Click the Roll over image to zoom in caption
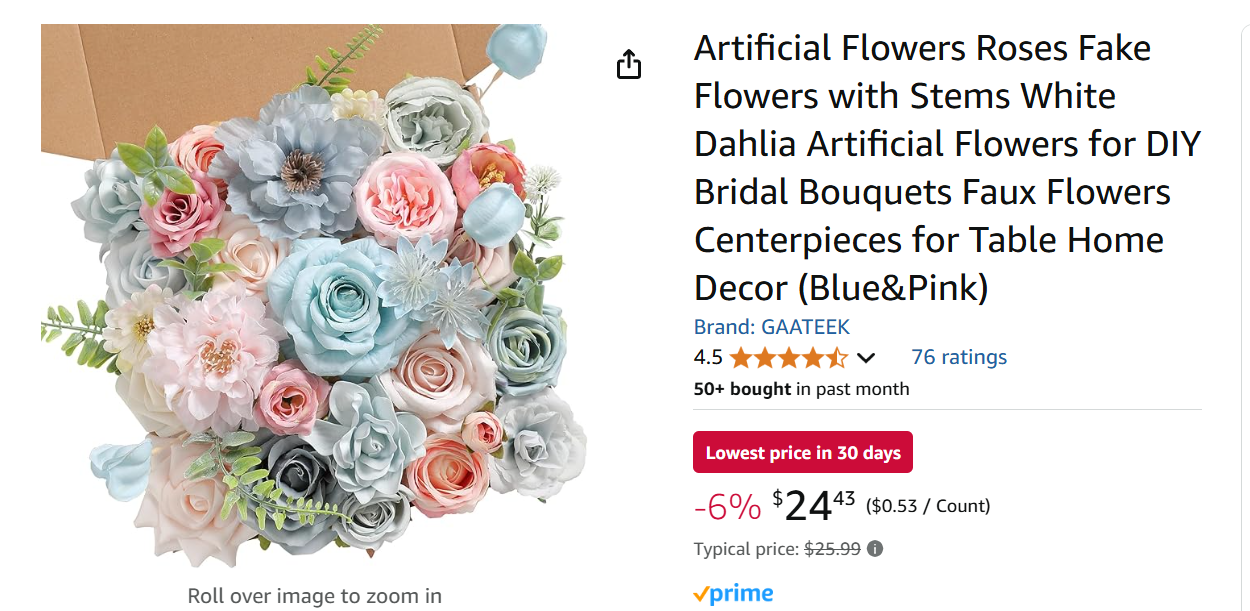 click(x=314, y=596)
